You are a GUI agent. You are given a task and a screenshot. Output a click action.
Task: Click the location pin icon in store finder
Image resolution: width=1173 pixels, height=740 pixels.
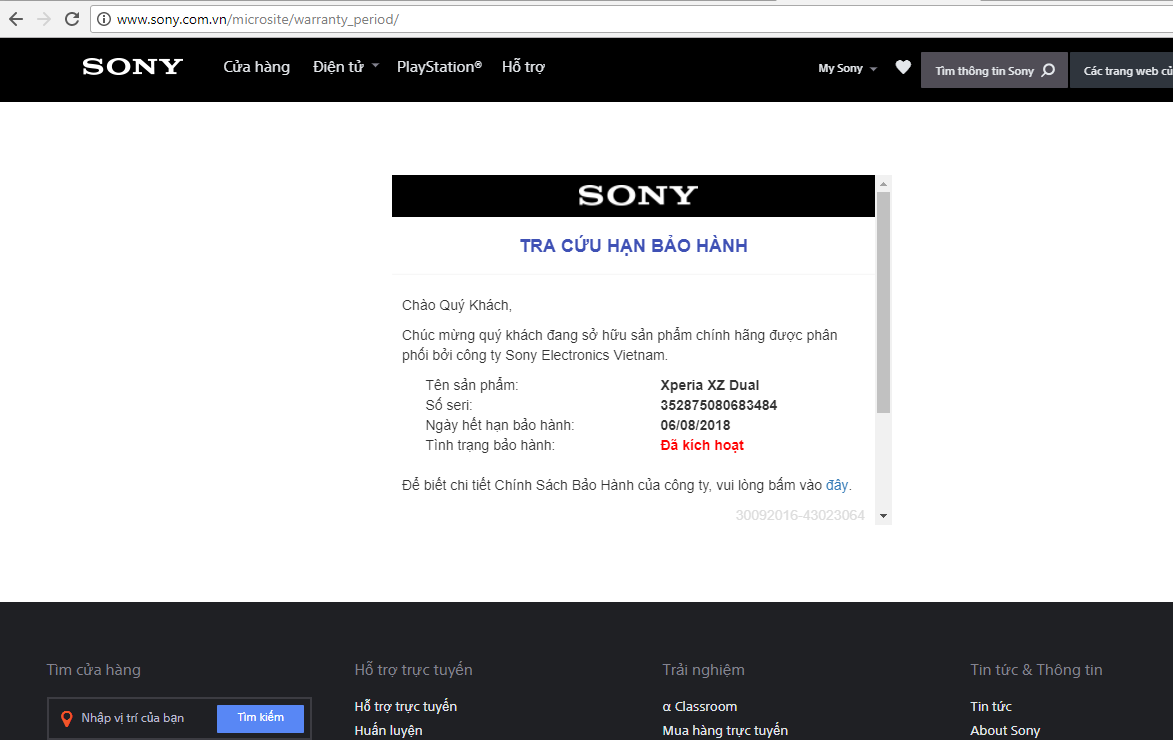pyautogui.click(x=67, y=718)
